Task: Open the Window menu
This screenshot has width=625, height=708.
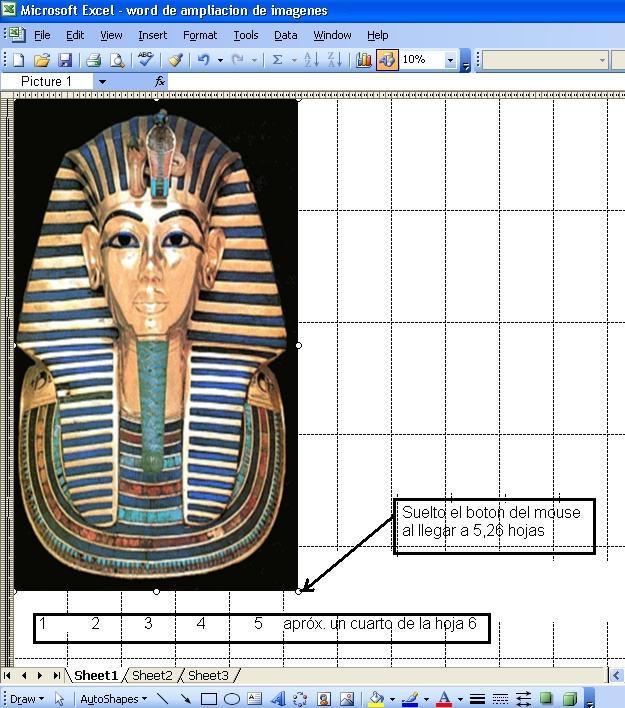Action: point(332,35)
